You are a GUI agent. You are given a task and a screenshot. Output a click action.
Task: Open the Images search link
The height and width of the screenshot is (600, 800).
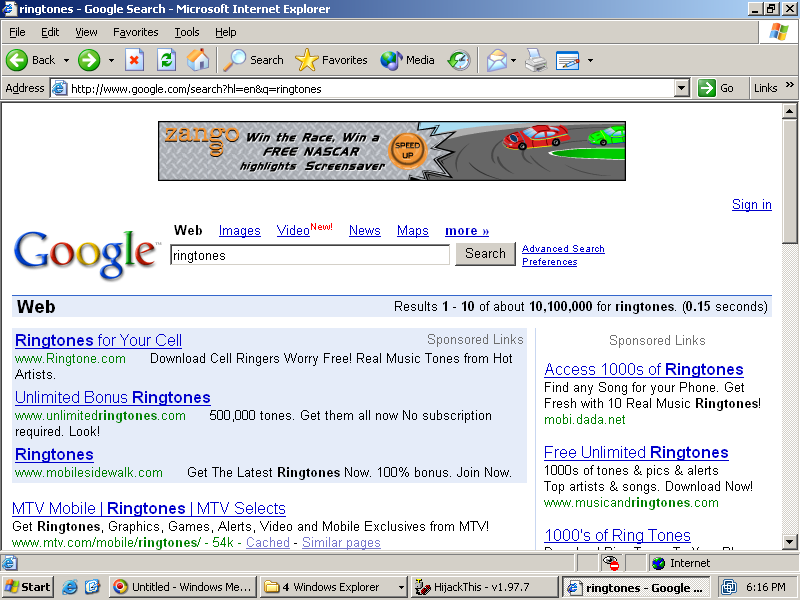(239, 231)
